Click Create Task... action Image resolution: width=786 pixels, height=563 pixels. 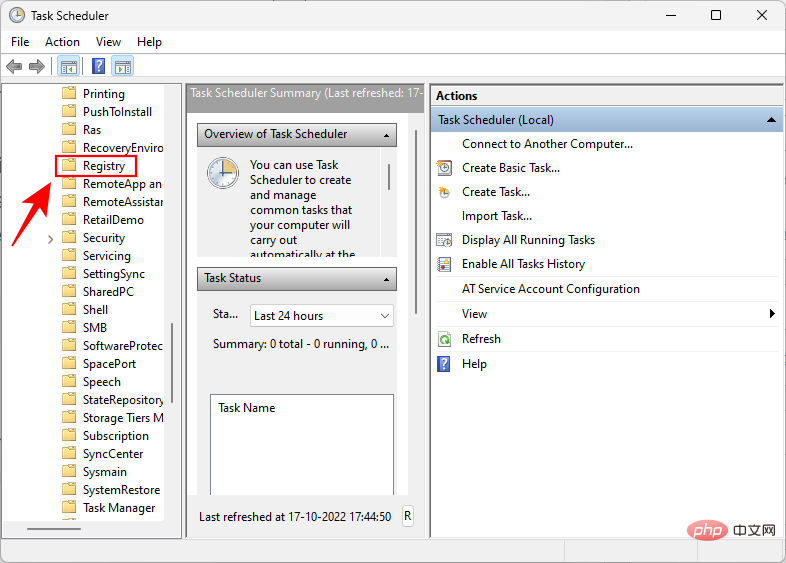[496, 192]
